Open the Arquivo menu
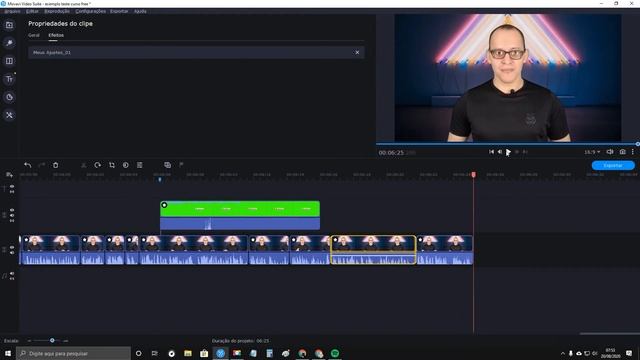This screenshot has height=360, width=640. click(12, 11)
